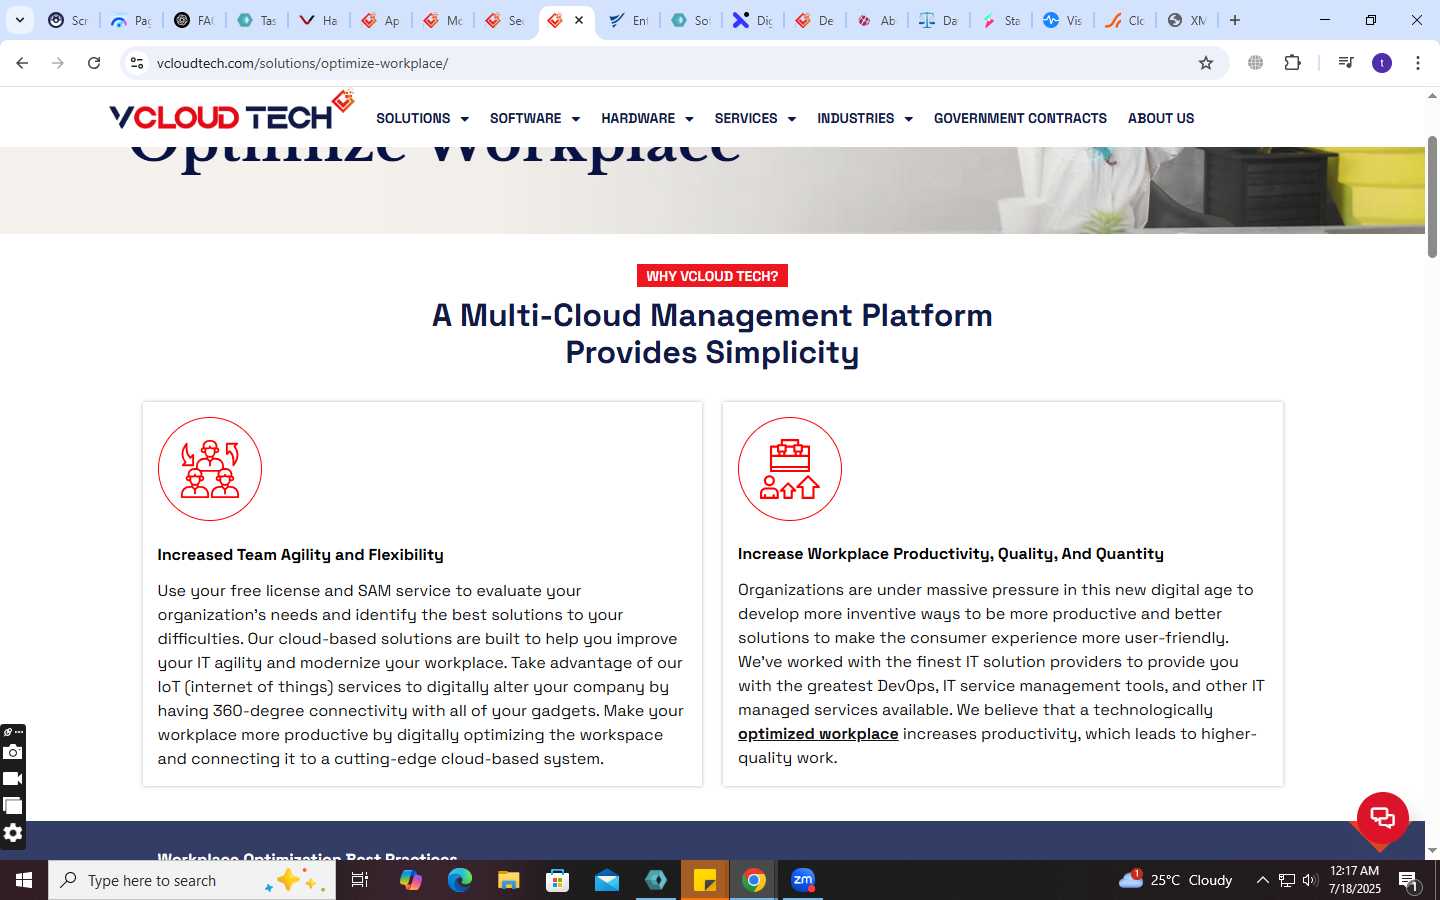The image size is (1440, 900).
Task: Switch to the 'Scr' browser tab
Action: pos(68,20)
